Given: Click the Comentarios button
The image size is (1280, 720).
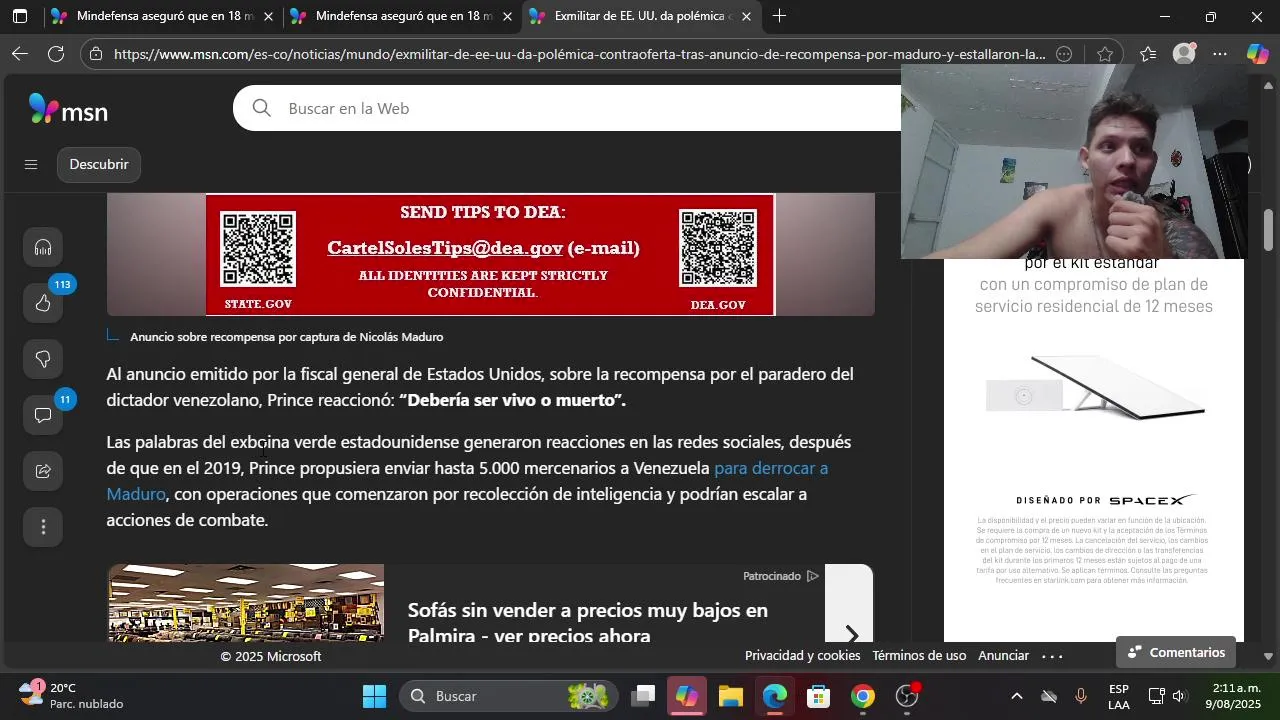Looking at the screenshot, I should [1176, 653].
